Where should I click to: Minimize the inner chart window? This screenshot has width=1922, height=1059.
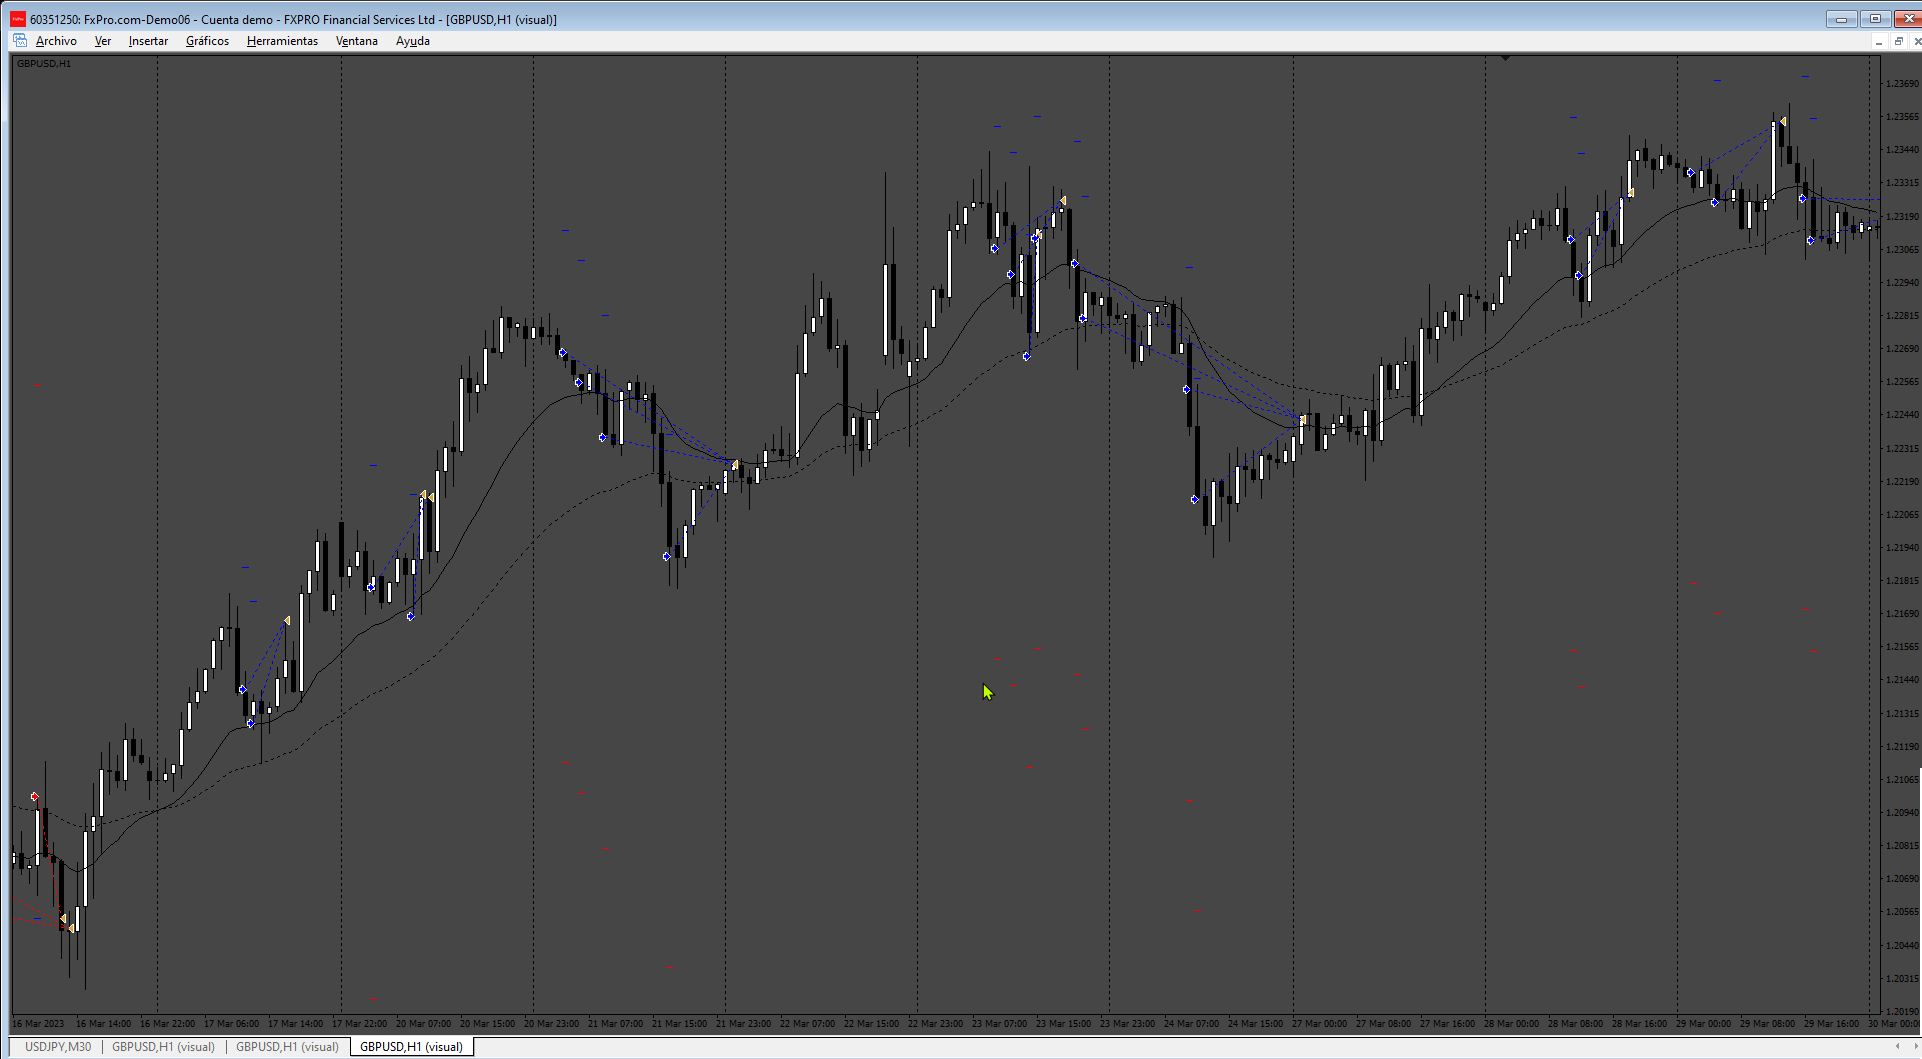pos(1879,41)
